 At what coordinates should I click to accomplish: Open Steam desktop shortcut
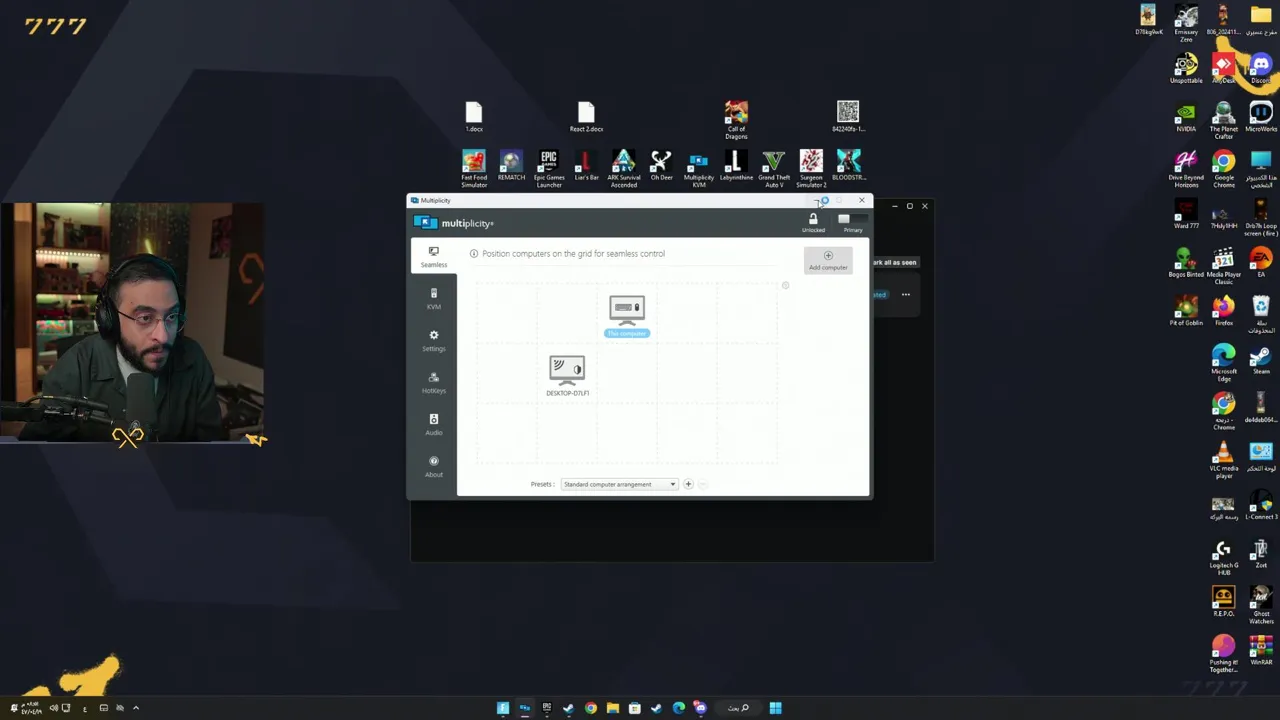pos(1261,359)
